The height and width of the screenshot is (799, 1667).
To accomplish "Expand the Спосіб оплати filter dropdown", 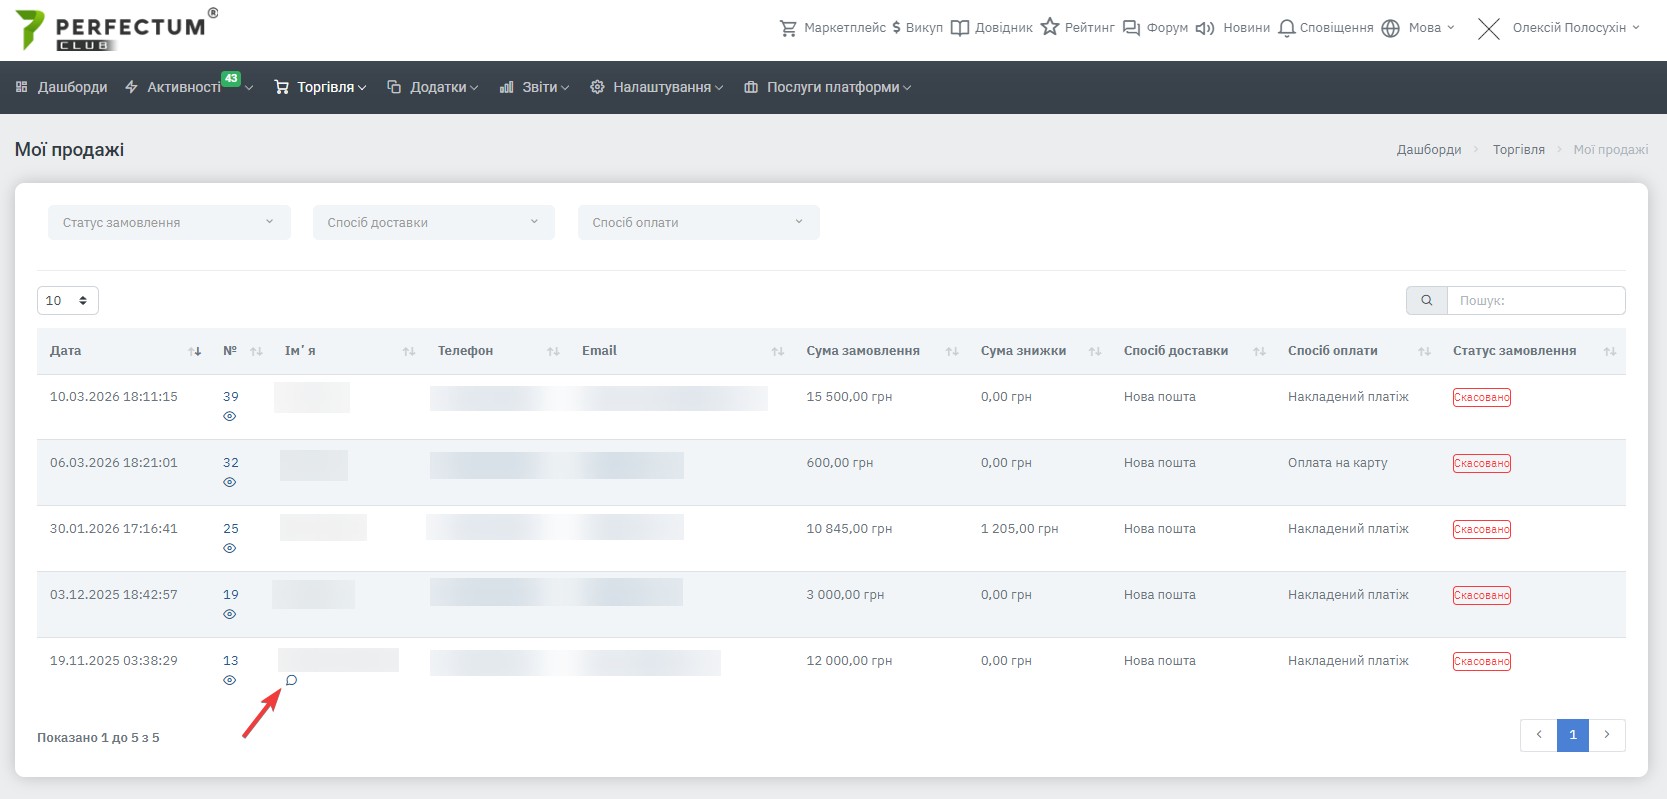I will [x=698, y=222].
